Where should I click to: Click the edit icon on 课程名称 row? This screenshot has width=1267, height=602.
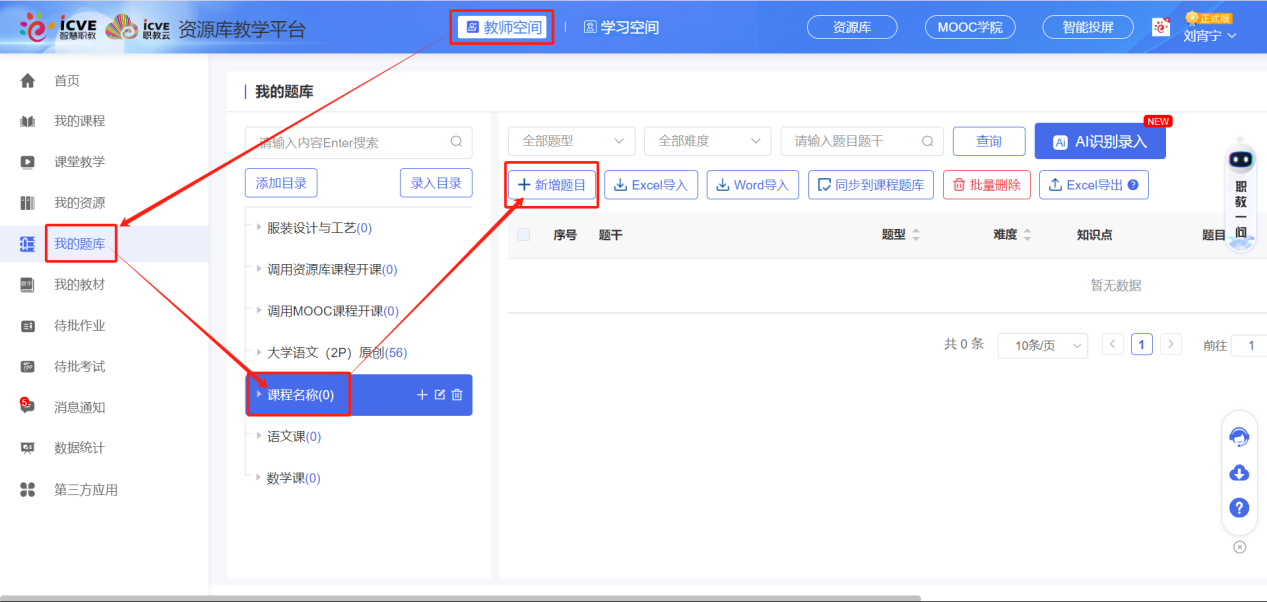click(x=439, y=395)
